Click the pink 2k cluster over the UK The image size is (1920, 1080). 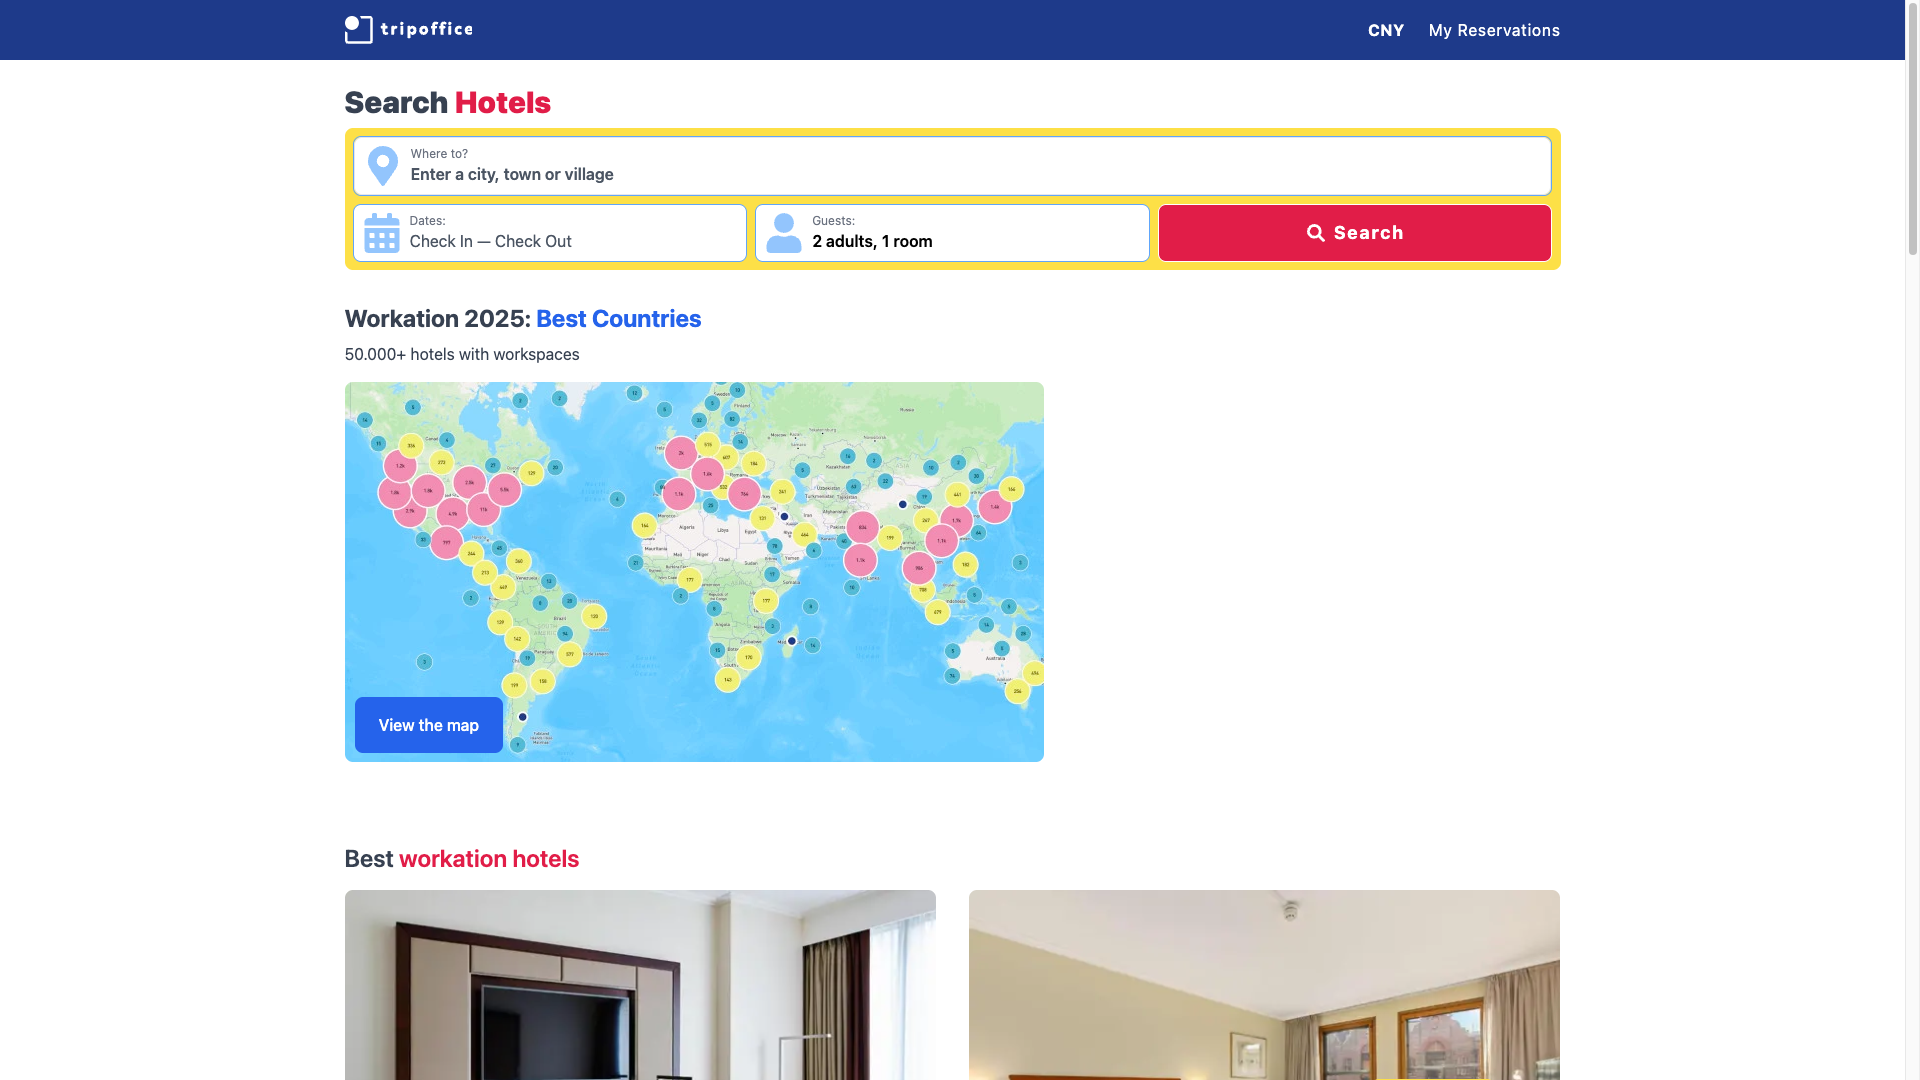681,453
